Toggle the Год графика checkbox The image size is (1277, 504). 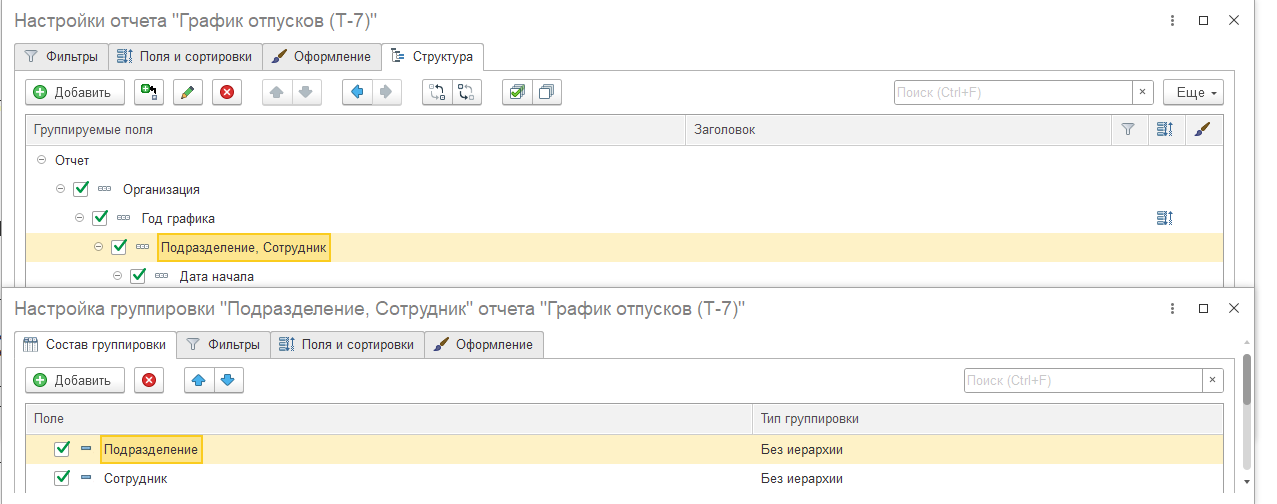[x=100, y=218]
